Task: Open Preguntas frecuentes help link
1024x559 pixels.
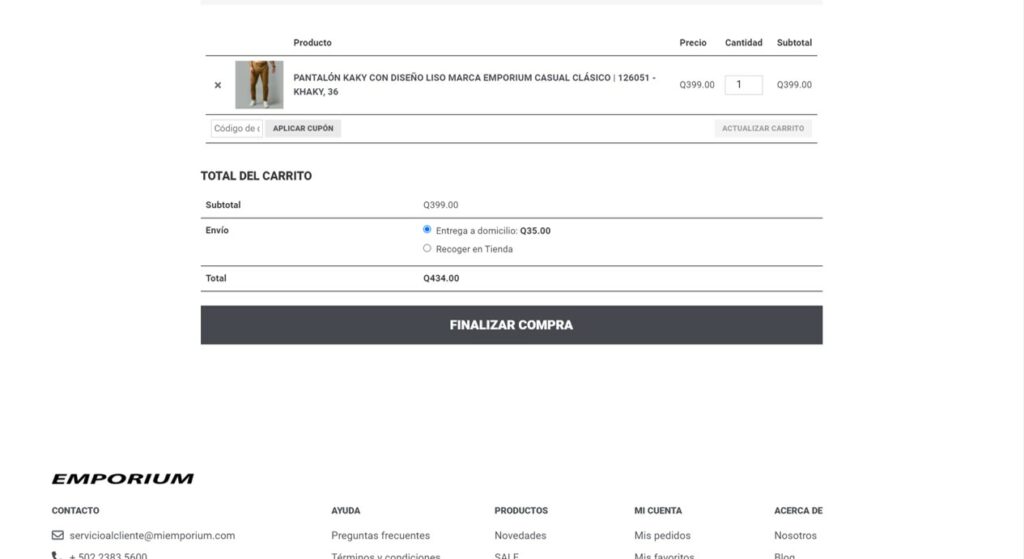Action: 380,535
